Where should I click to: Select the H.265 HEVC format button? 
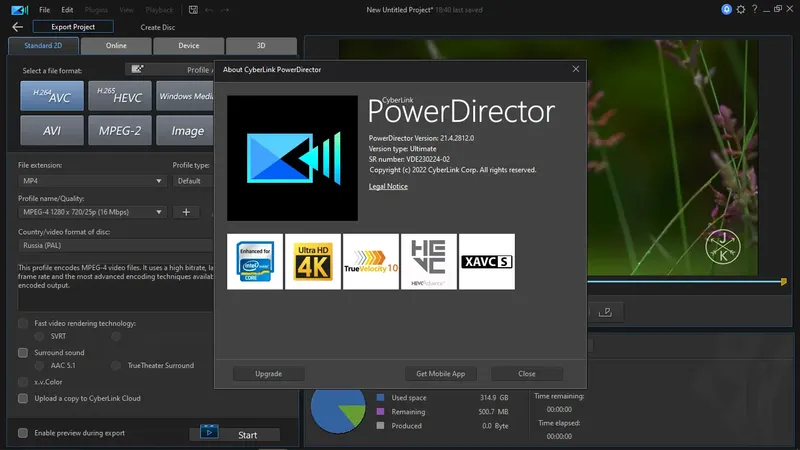(120, 96)
